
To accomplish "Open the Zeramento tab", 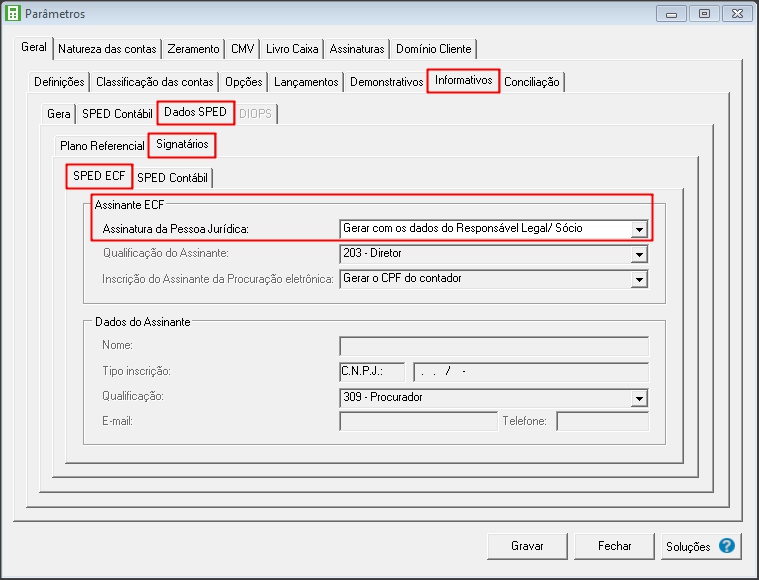I will [193, 49].
